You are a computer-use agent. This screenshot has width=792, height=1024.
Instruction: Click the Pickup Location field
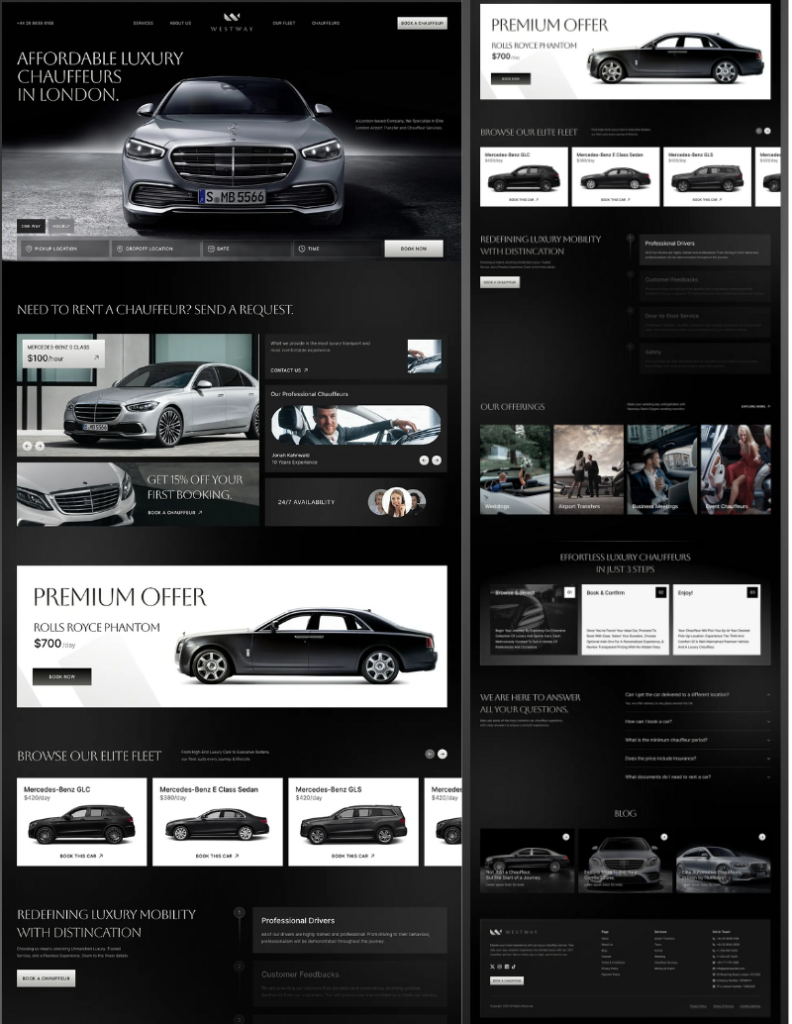[x=64, y=249]
